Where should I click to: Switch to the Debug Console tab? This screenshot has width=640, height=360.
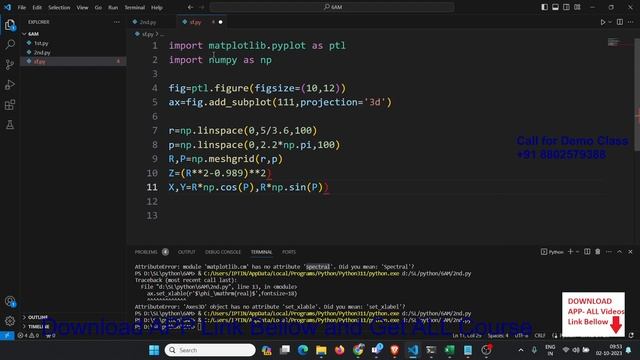coord(223,252)
